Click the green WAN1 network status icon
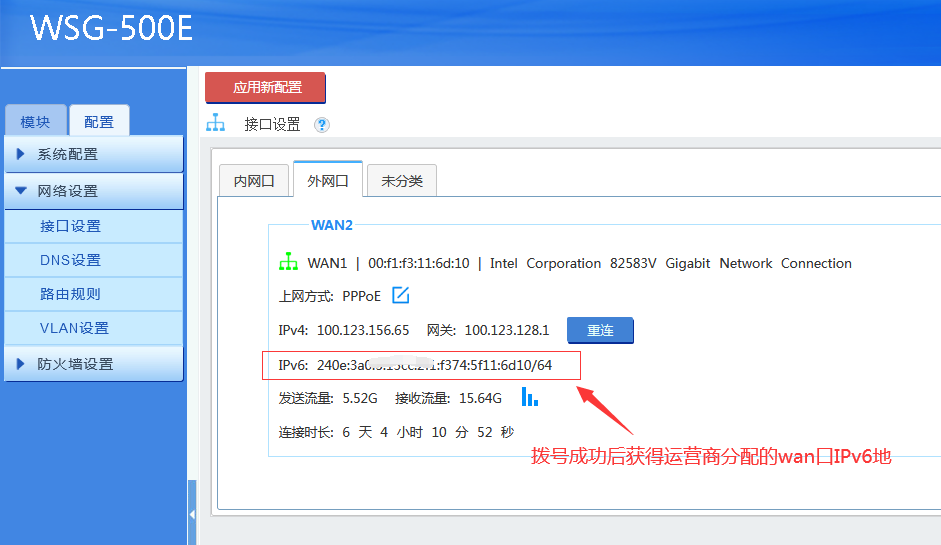 tap(288, 262)
